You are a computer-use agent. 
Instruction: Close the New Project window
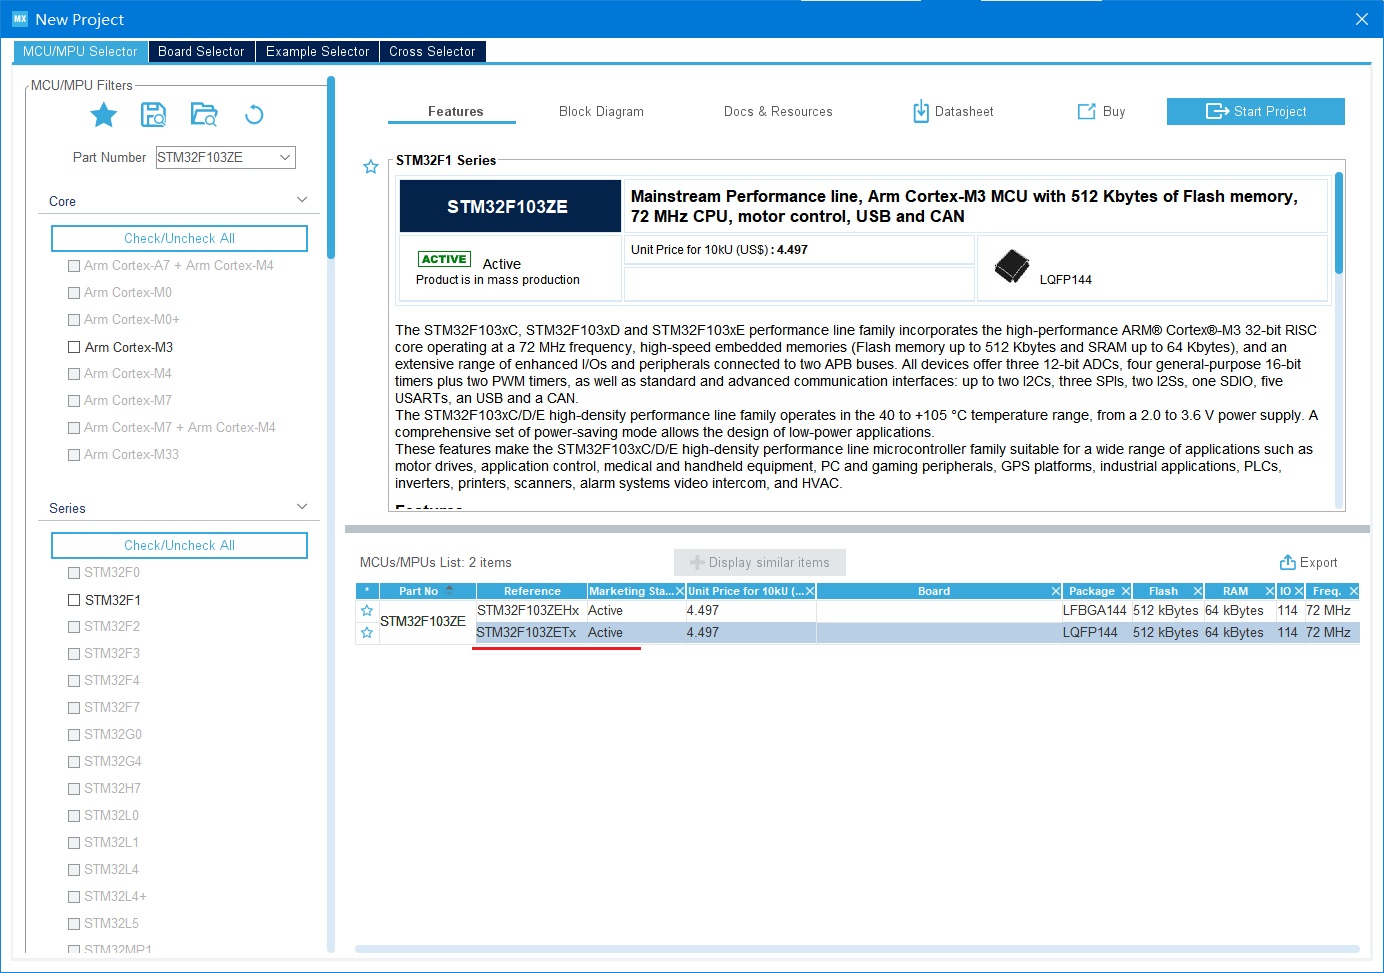coord(1361,19)
